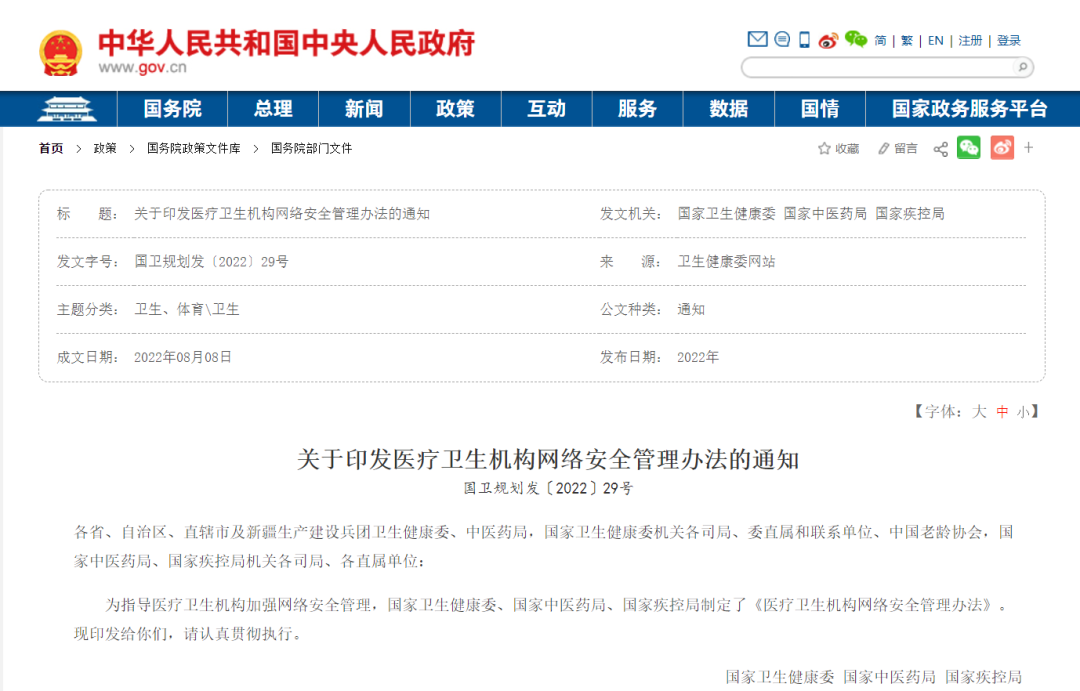Click the WeChat icon in top header
Viewport: 1080px width, 691px height.
tap(855, 40)
